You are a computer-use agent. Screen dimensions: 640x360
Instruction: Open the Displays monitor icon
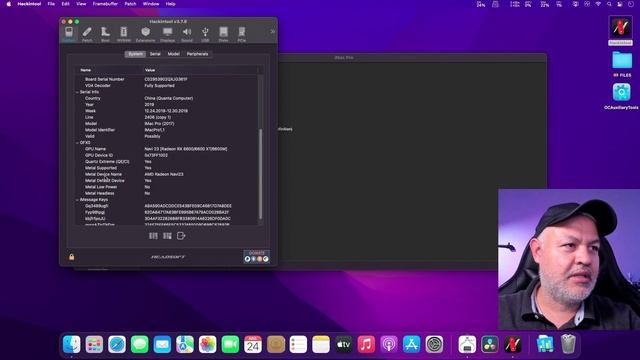(x=167, y=34)
